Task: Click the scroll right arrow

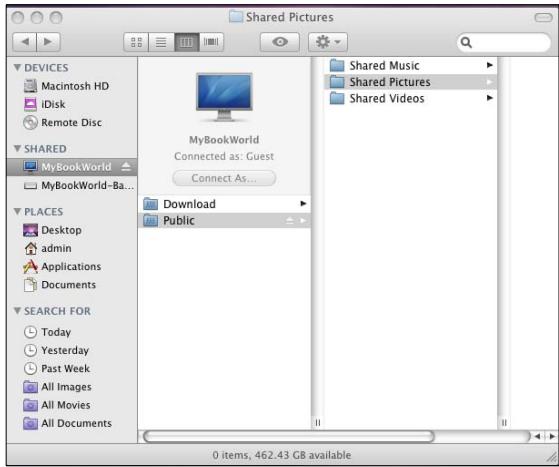Action: (552, 436)
